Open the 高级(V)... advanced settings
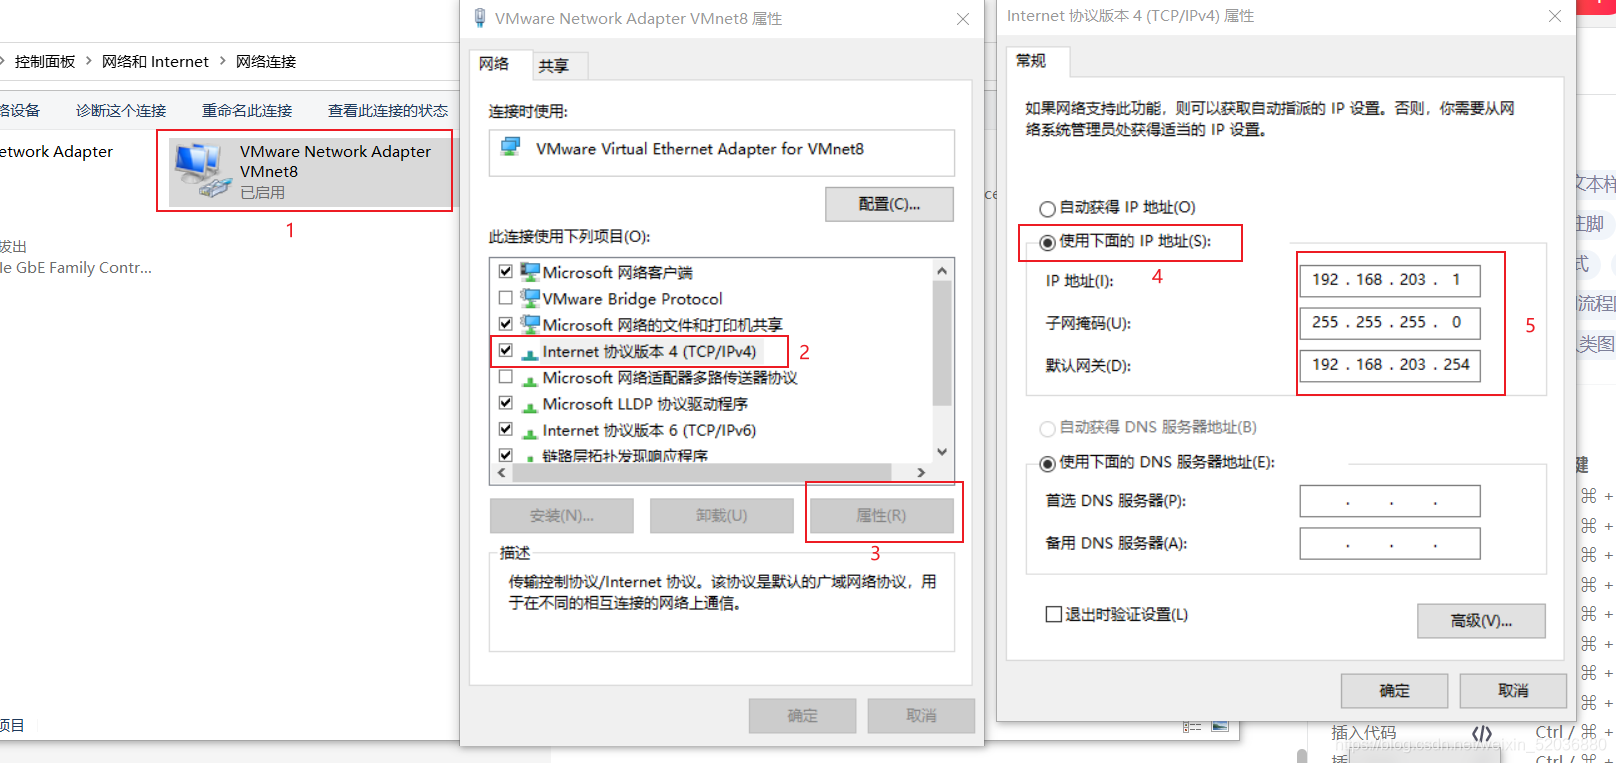Viewport: 1616px width, 763px height. (1481, 621)
